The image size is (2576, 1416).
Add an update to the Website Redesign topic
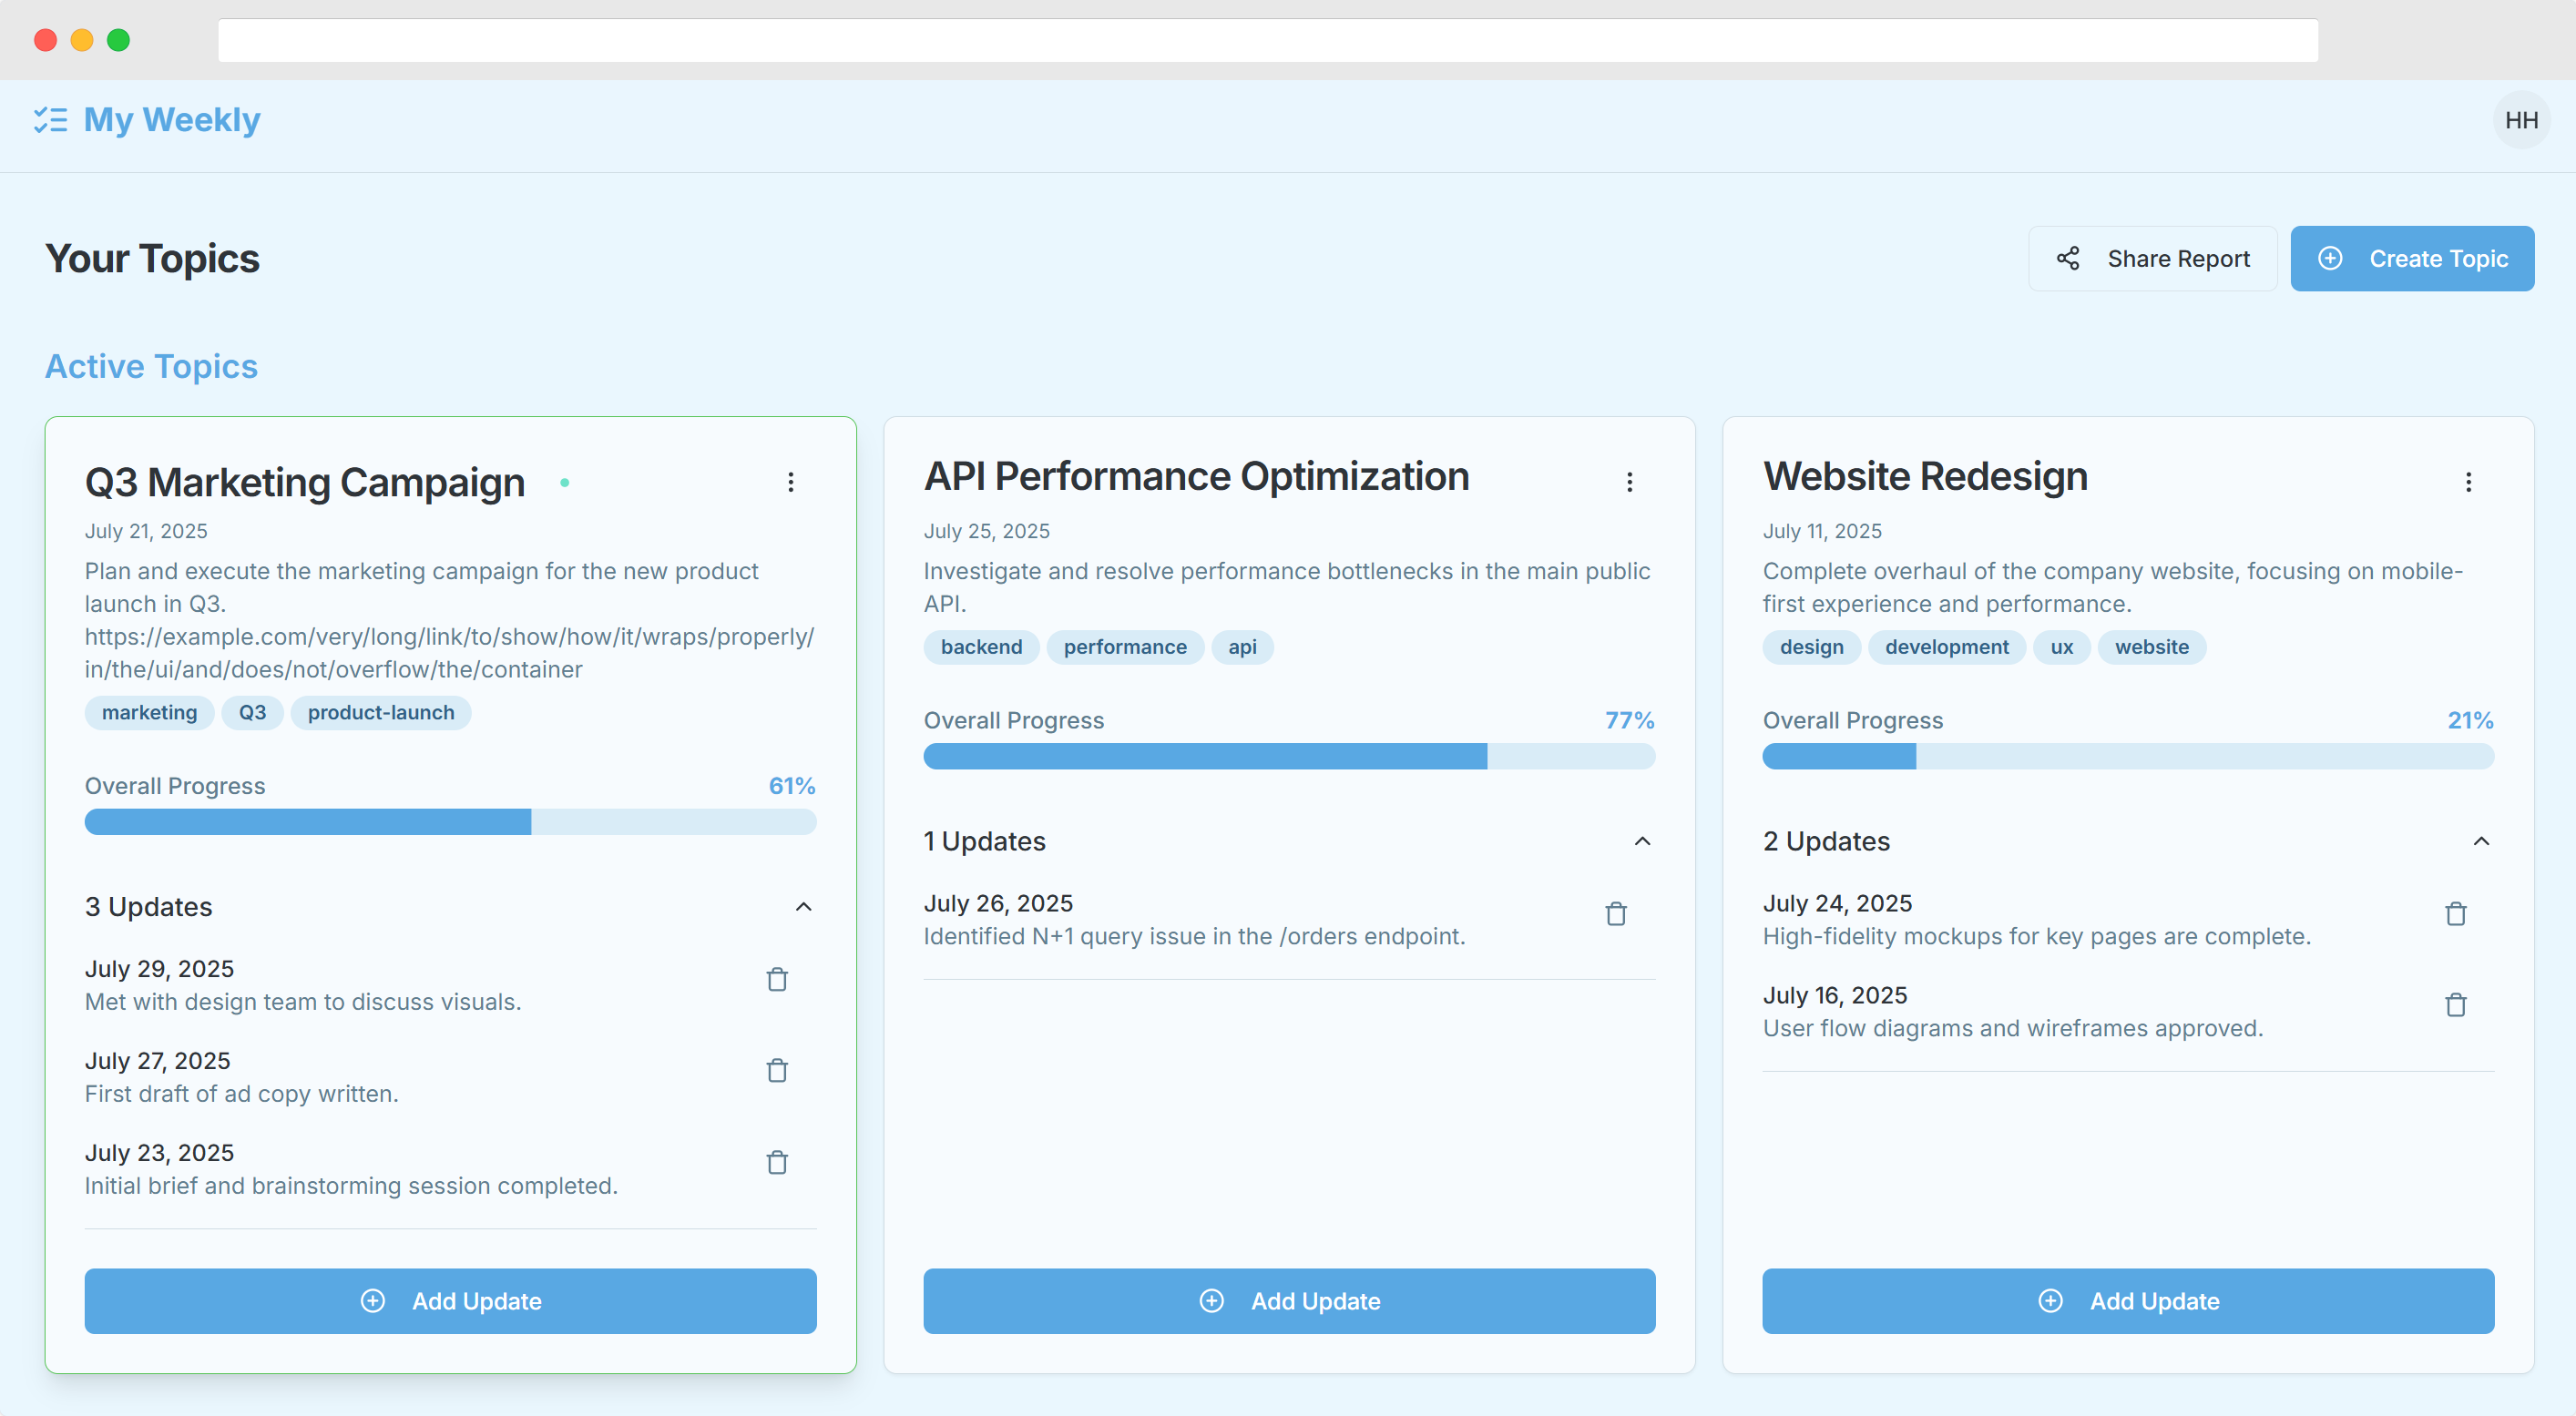[x=2127, y=1301]
